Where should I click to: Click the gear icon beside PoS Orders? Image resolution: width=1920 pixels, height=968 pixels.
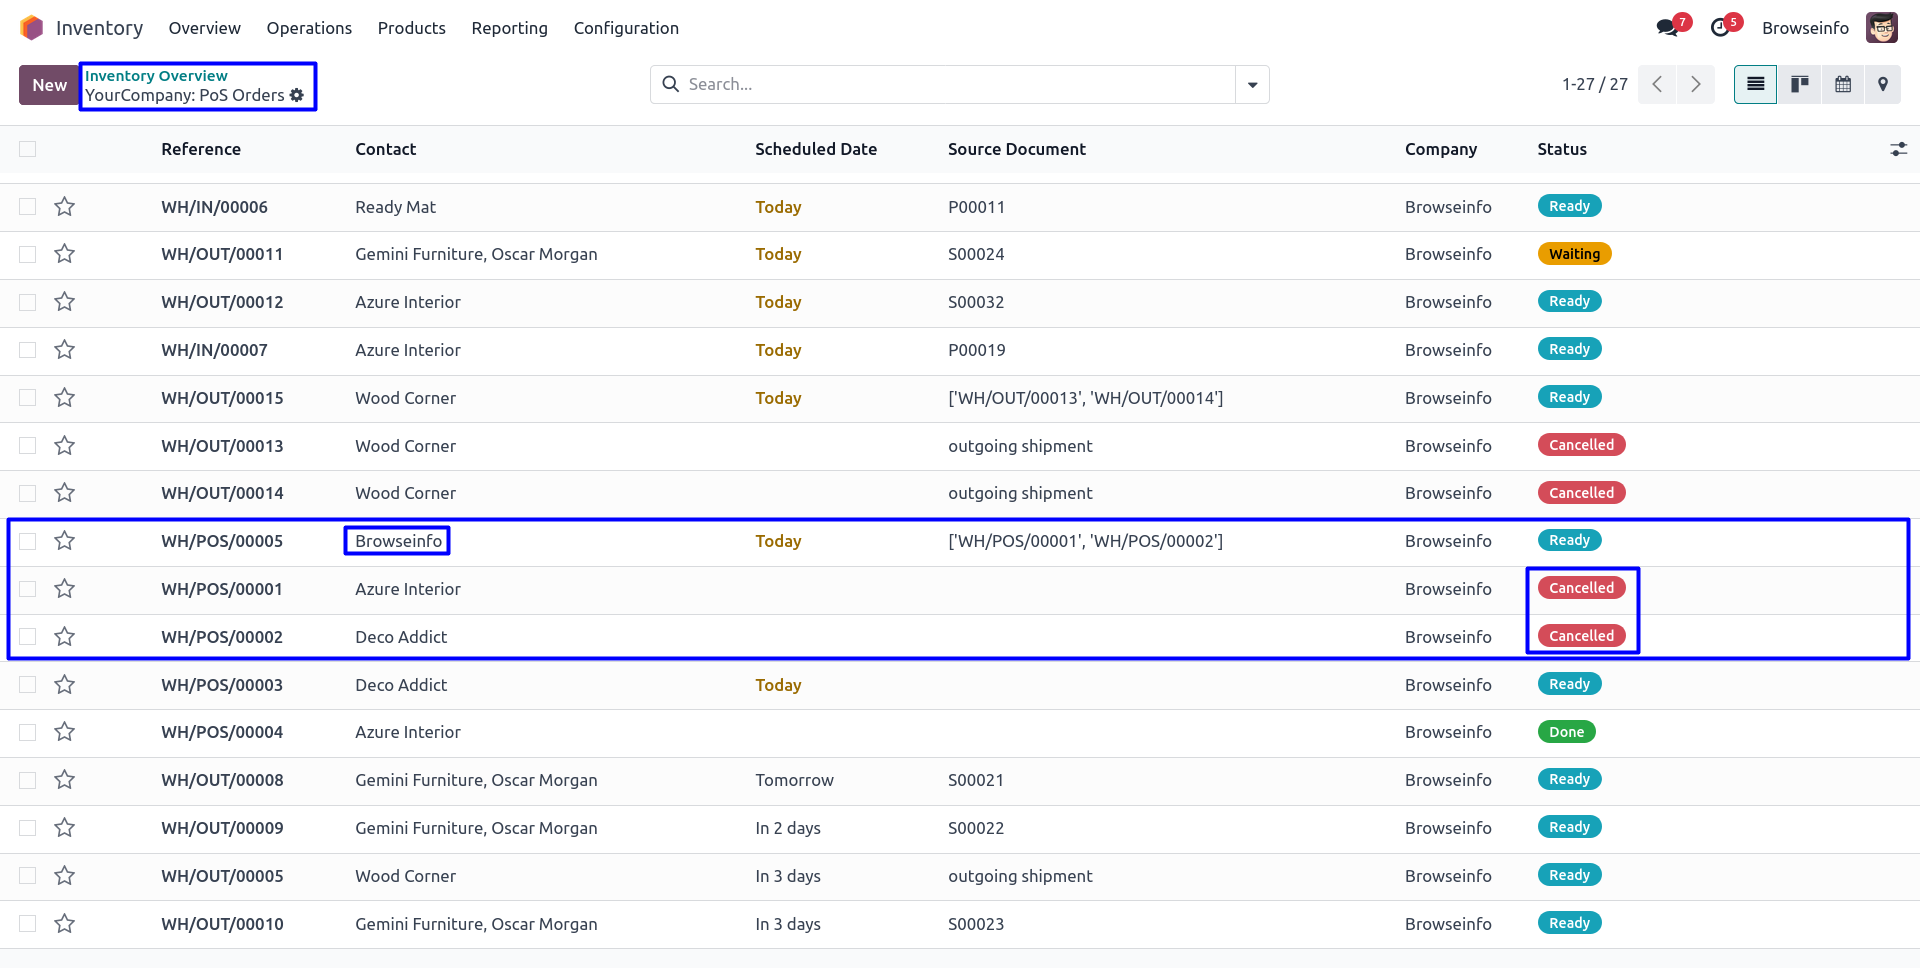(x=297, y=95)
